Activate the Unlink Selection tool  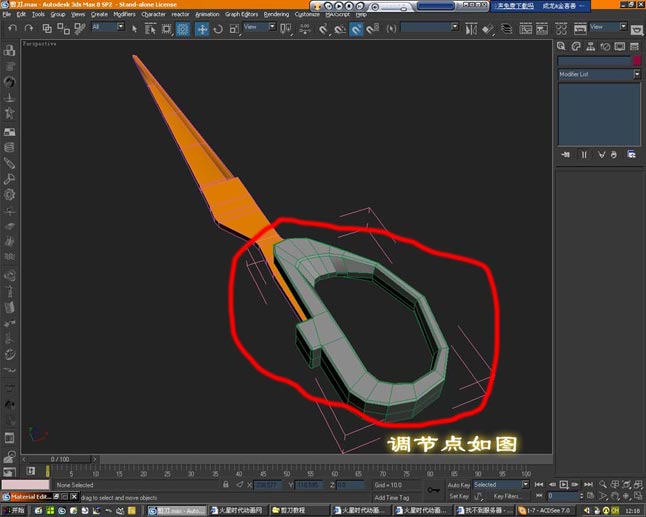pos(63,28)
